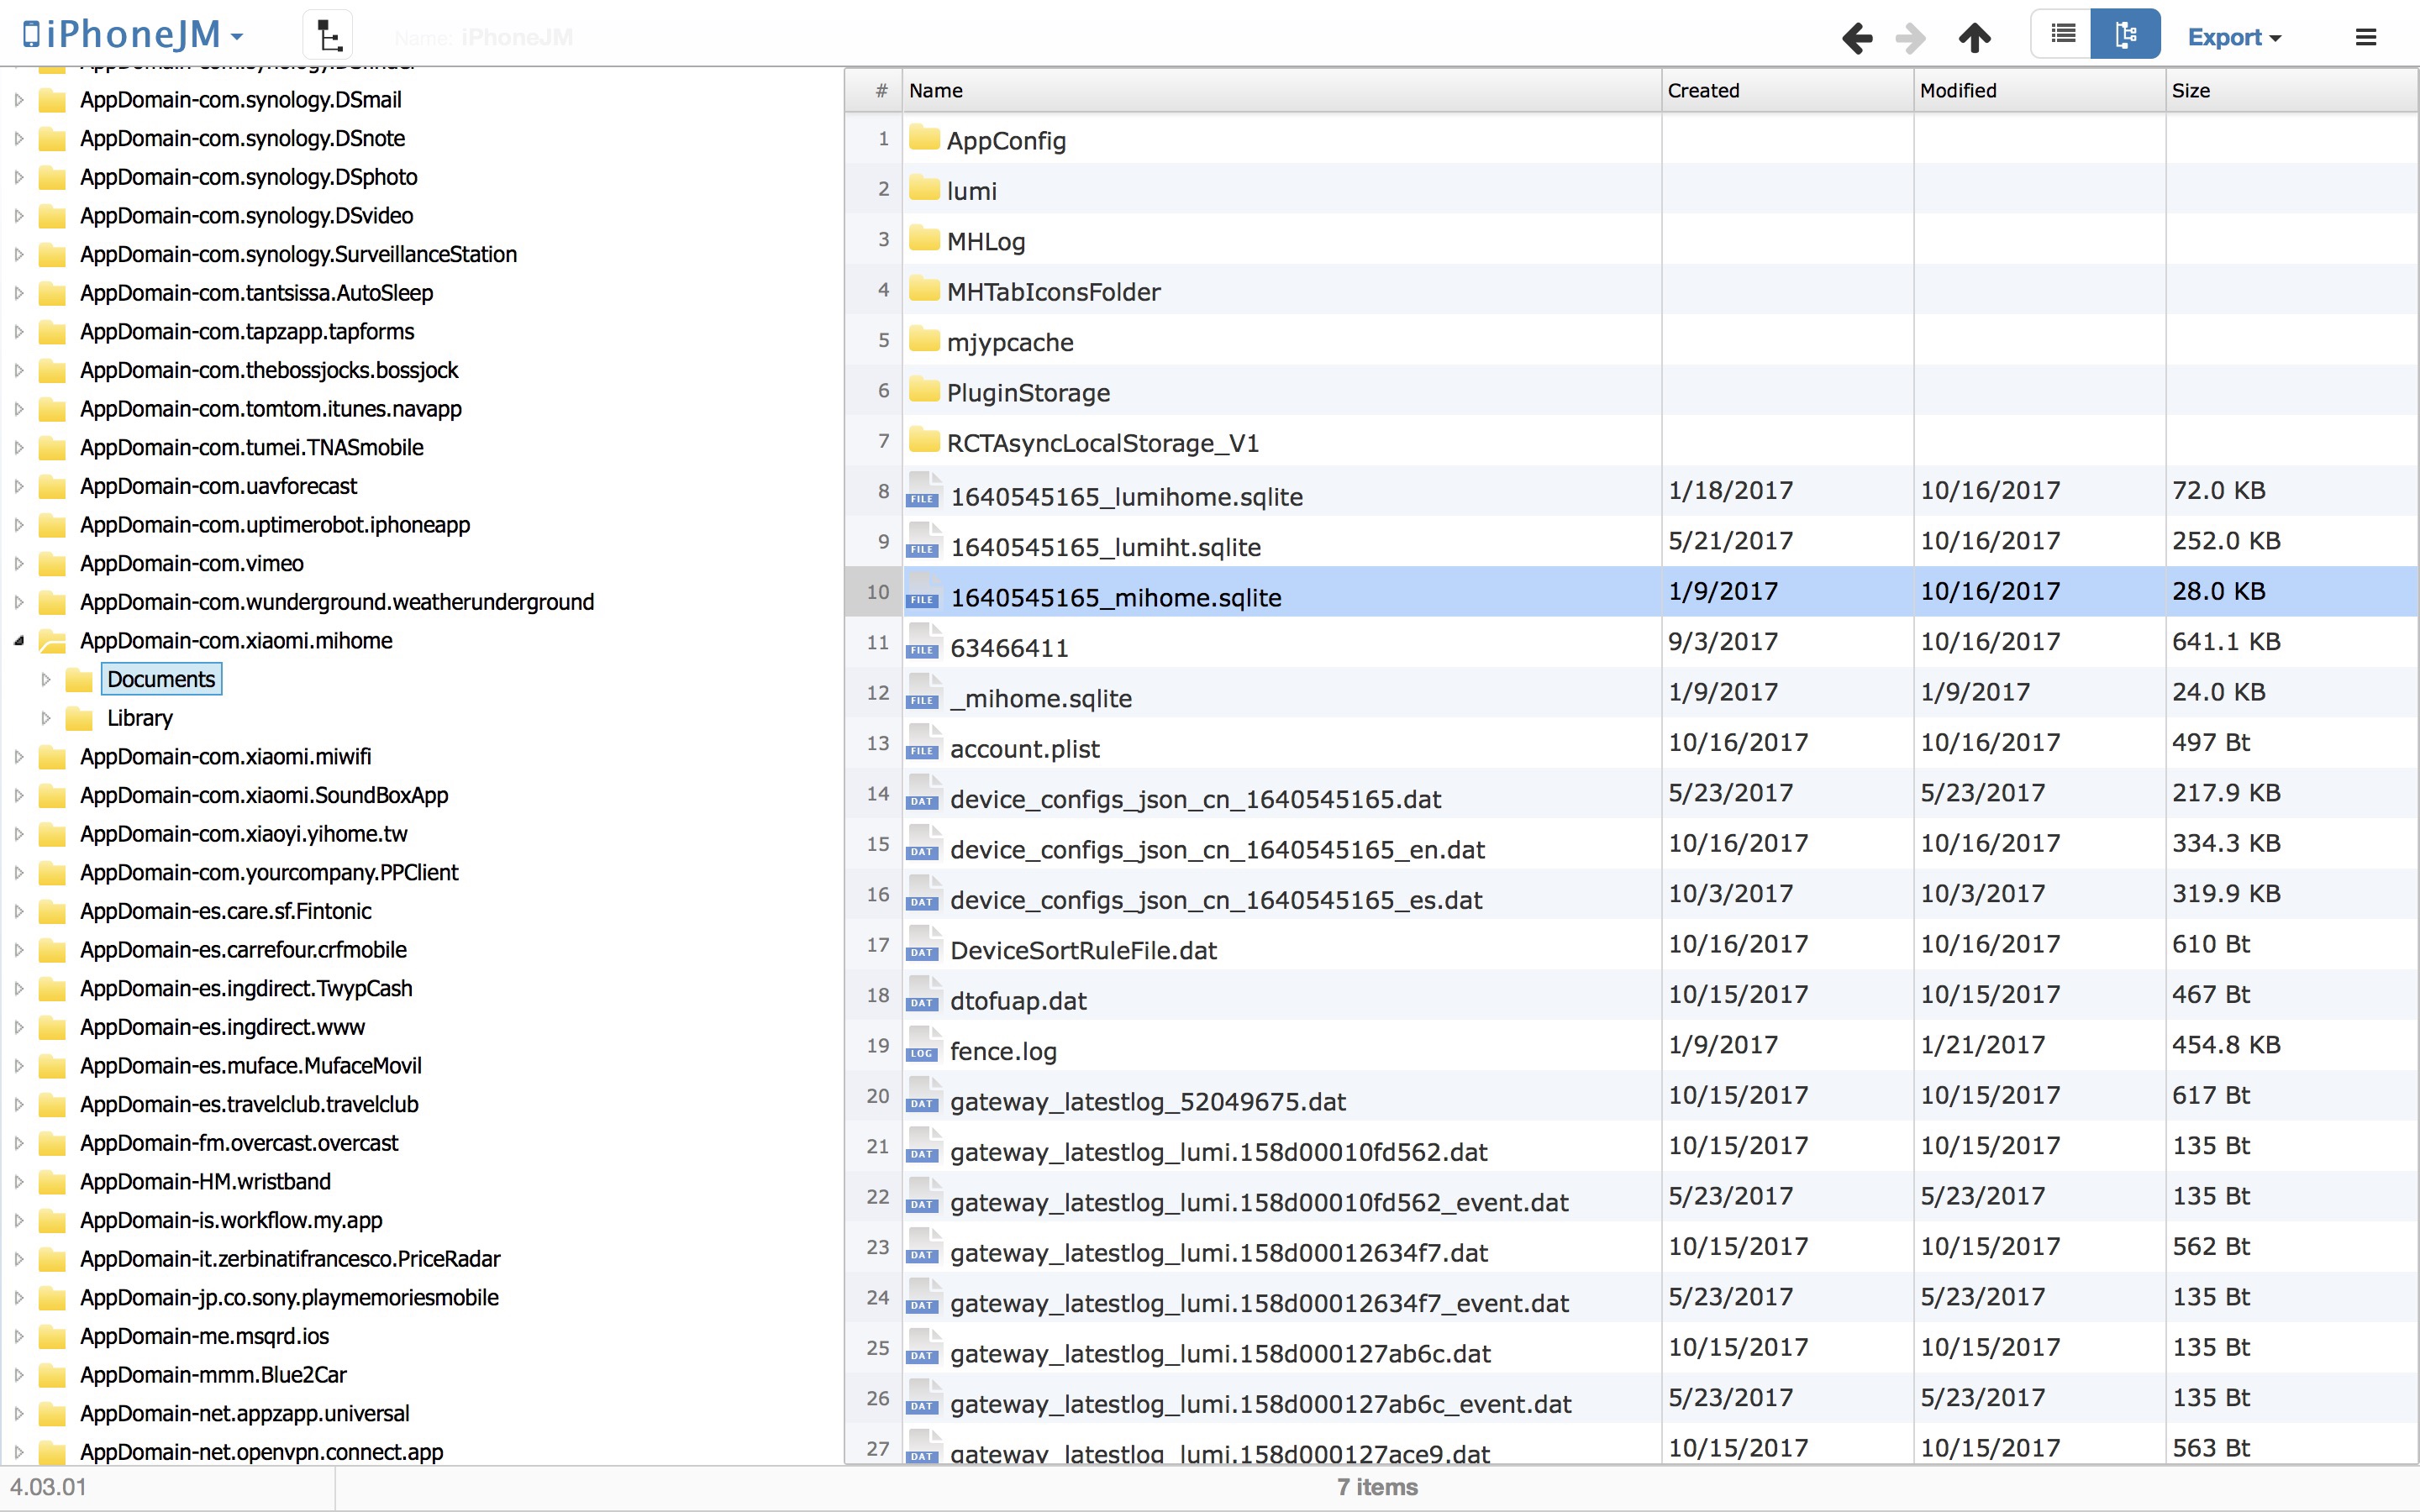
Task: Select the _mihome.sqlite file icon
Action: [x=923, y=691]
